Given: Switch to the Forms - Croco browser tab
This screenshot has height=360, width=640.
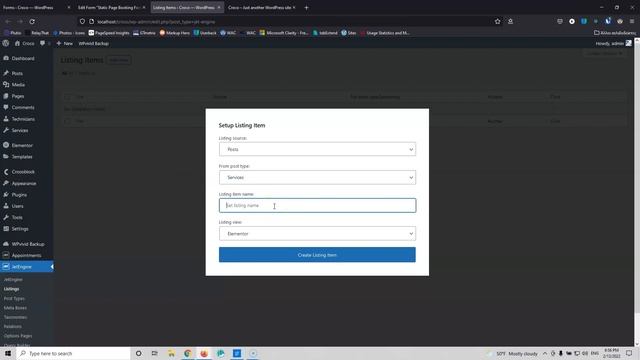Looking at the screenshot, I should [x=36, y=7].
